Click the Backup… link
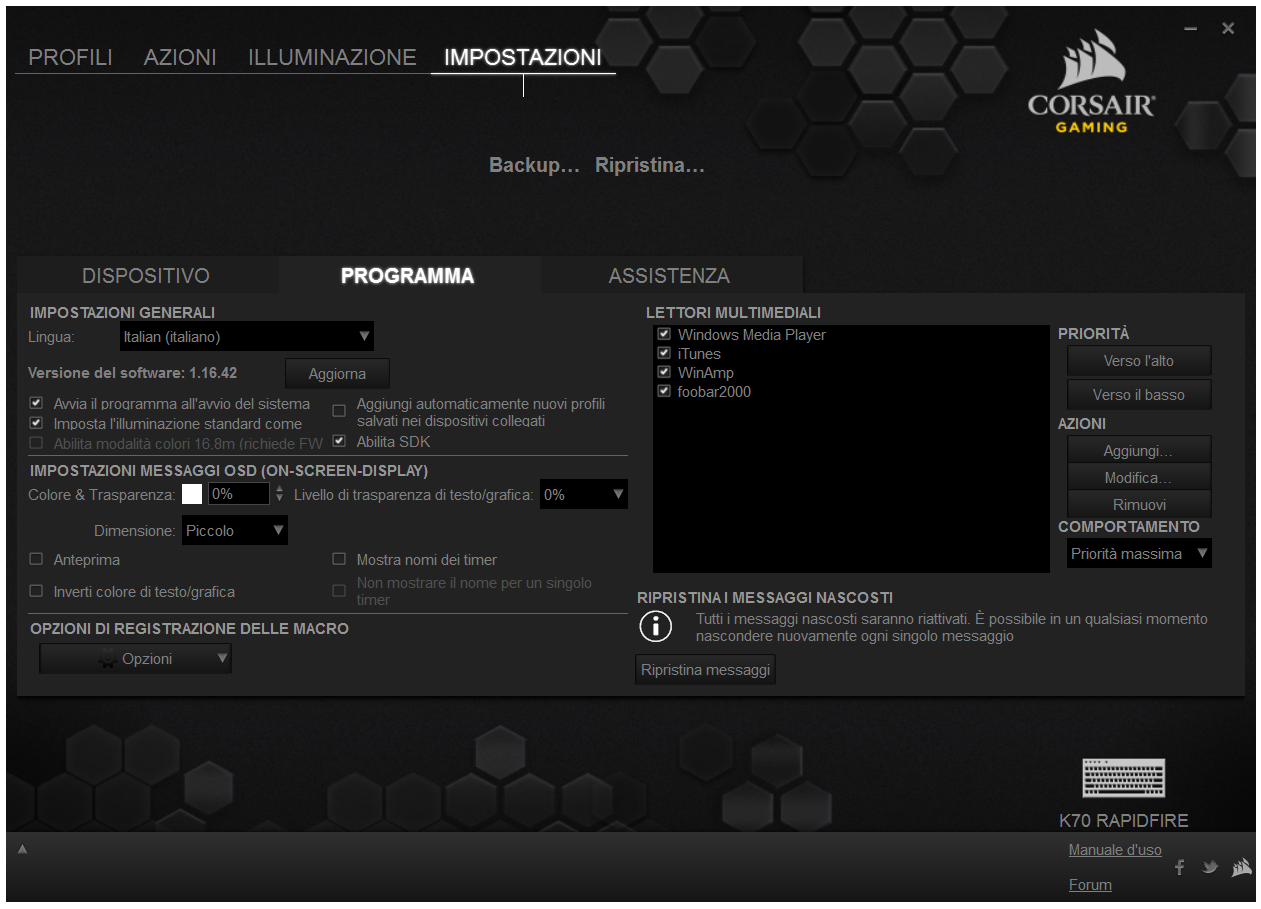The width and height of the screenshot is (1261, 909). click(534, 165)
